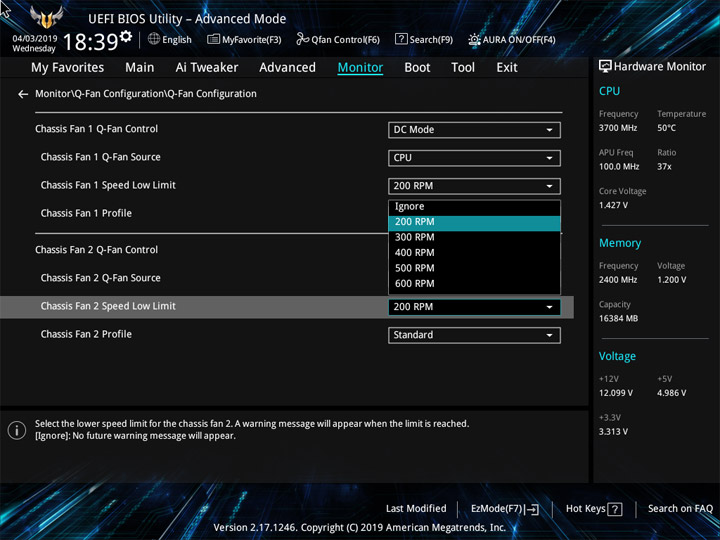This screenshot has width=720, height=540.
Task: Open MyFavorite(F3) list
Action: tap(244, 39)
